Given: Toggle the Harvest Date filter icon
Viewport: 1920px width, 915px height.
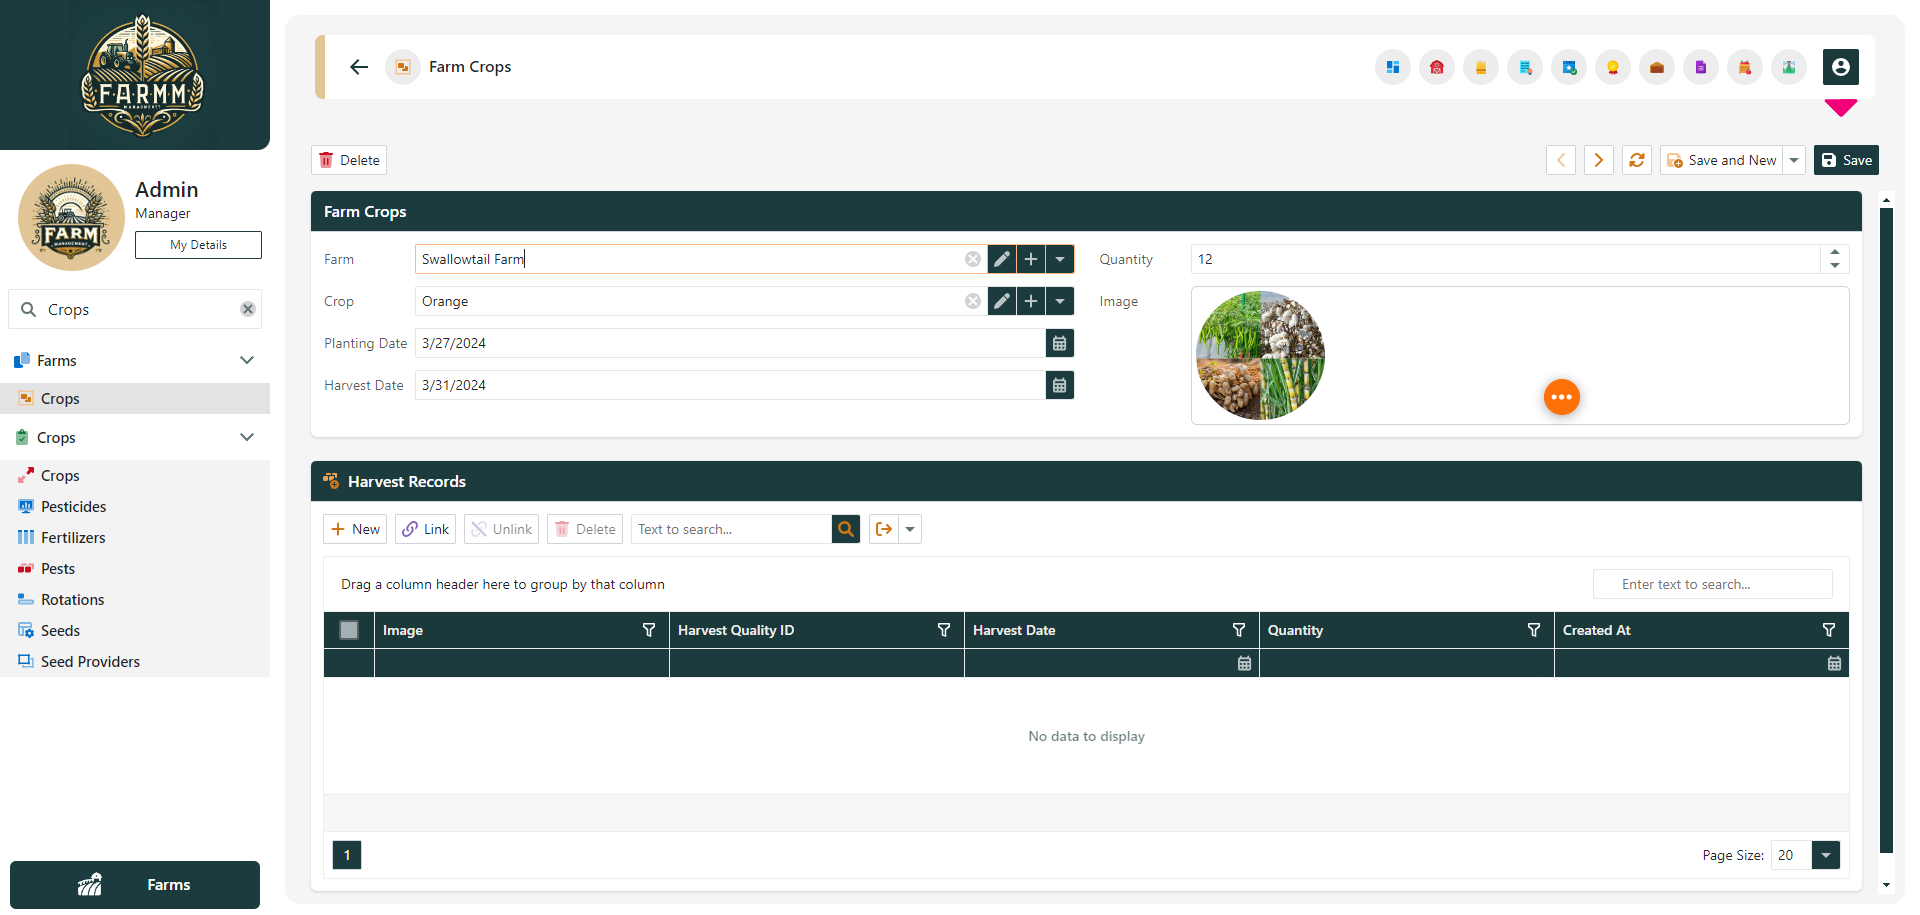Looking at the screenshot, I should [x=1239, y=630].
